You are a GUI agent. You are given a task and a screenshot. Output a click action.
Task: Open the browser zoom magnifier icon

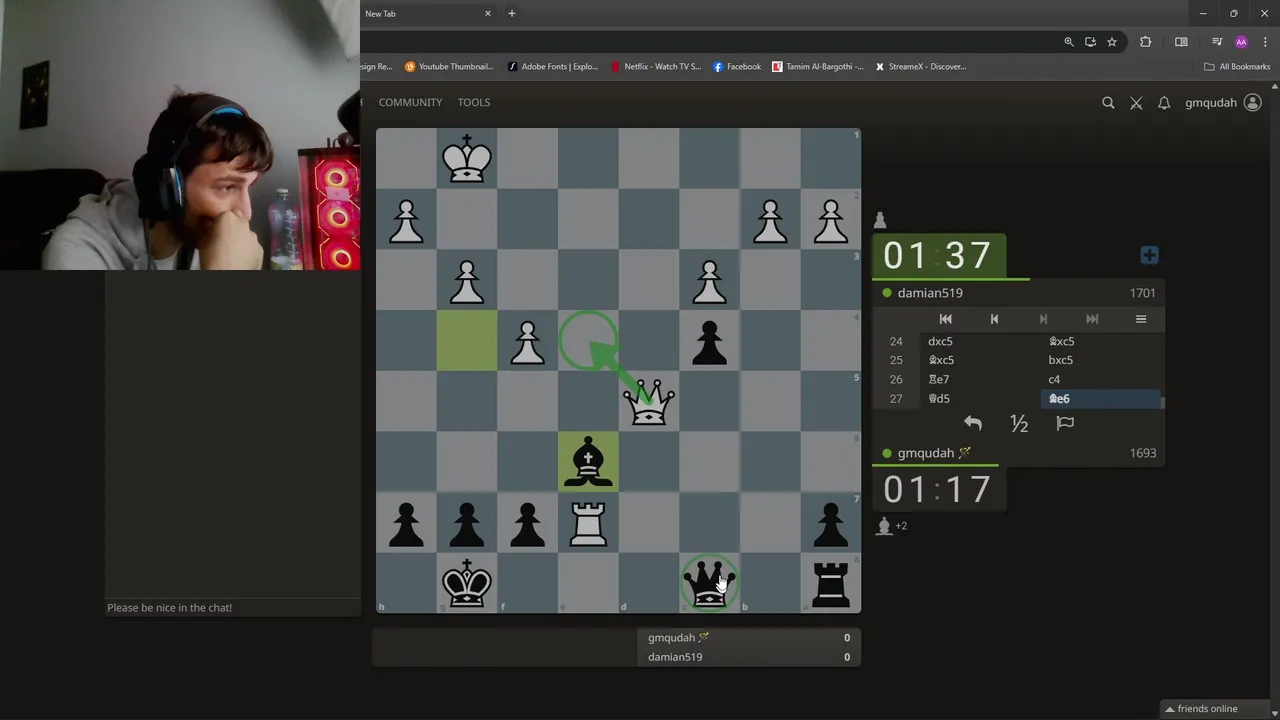pos(1069,42)
